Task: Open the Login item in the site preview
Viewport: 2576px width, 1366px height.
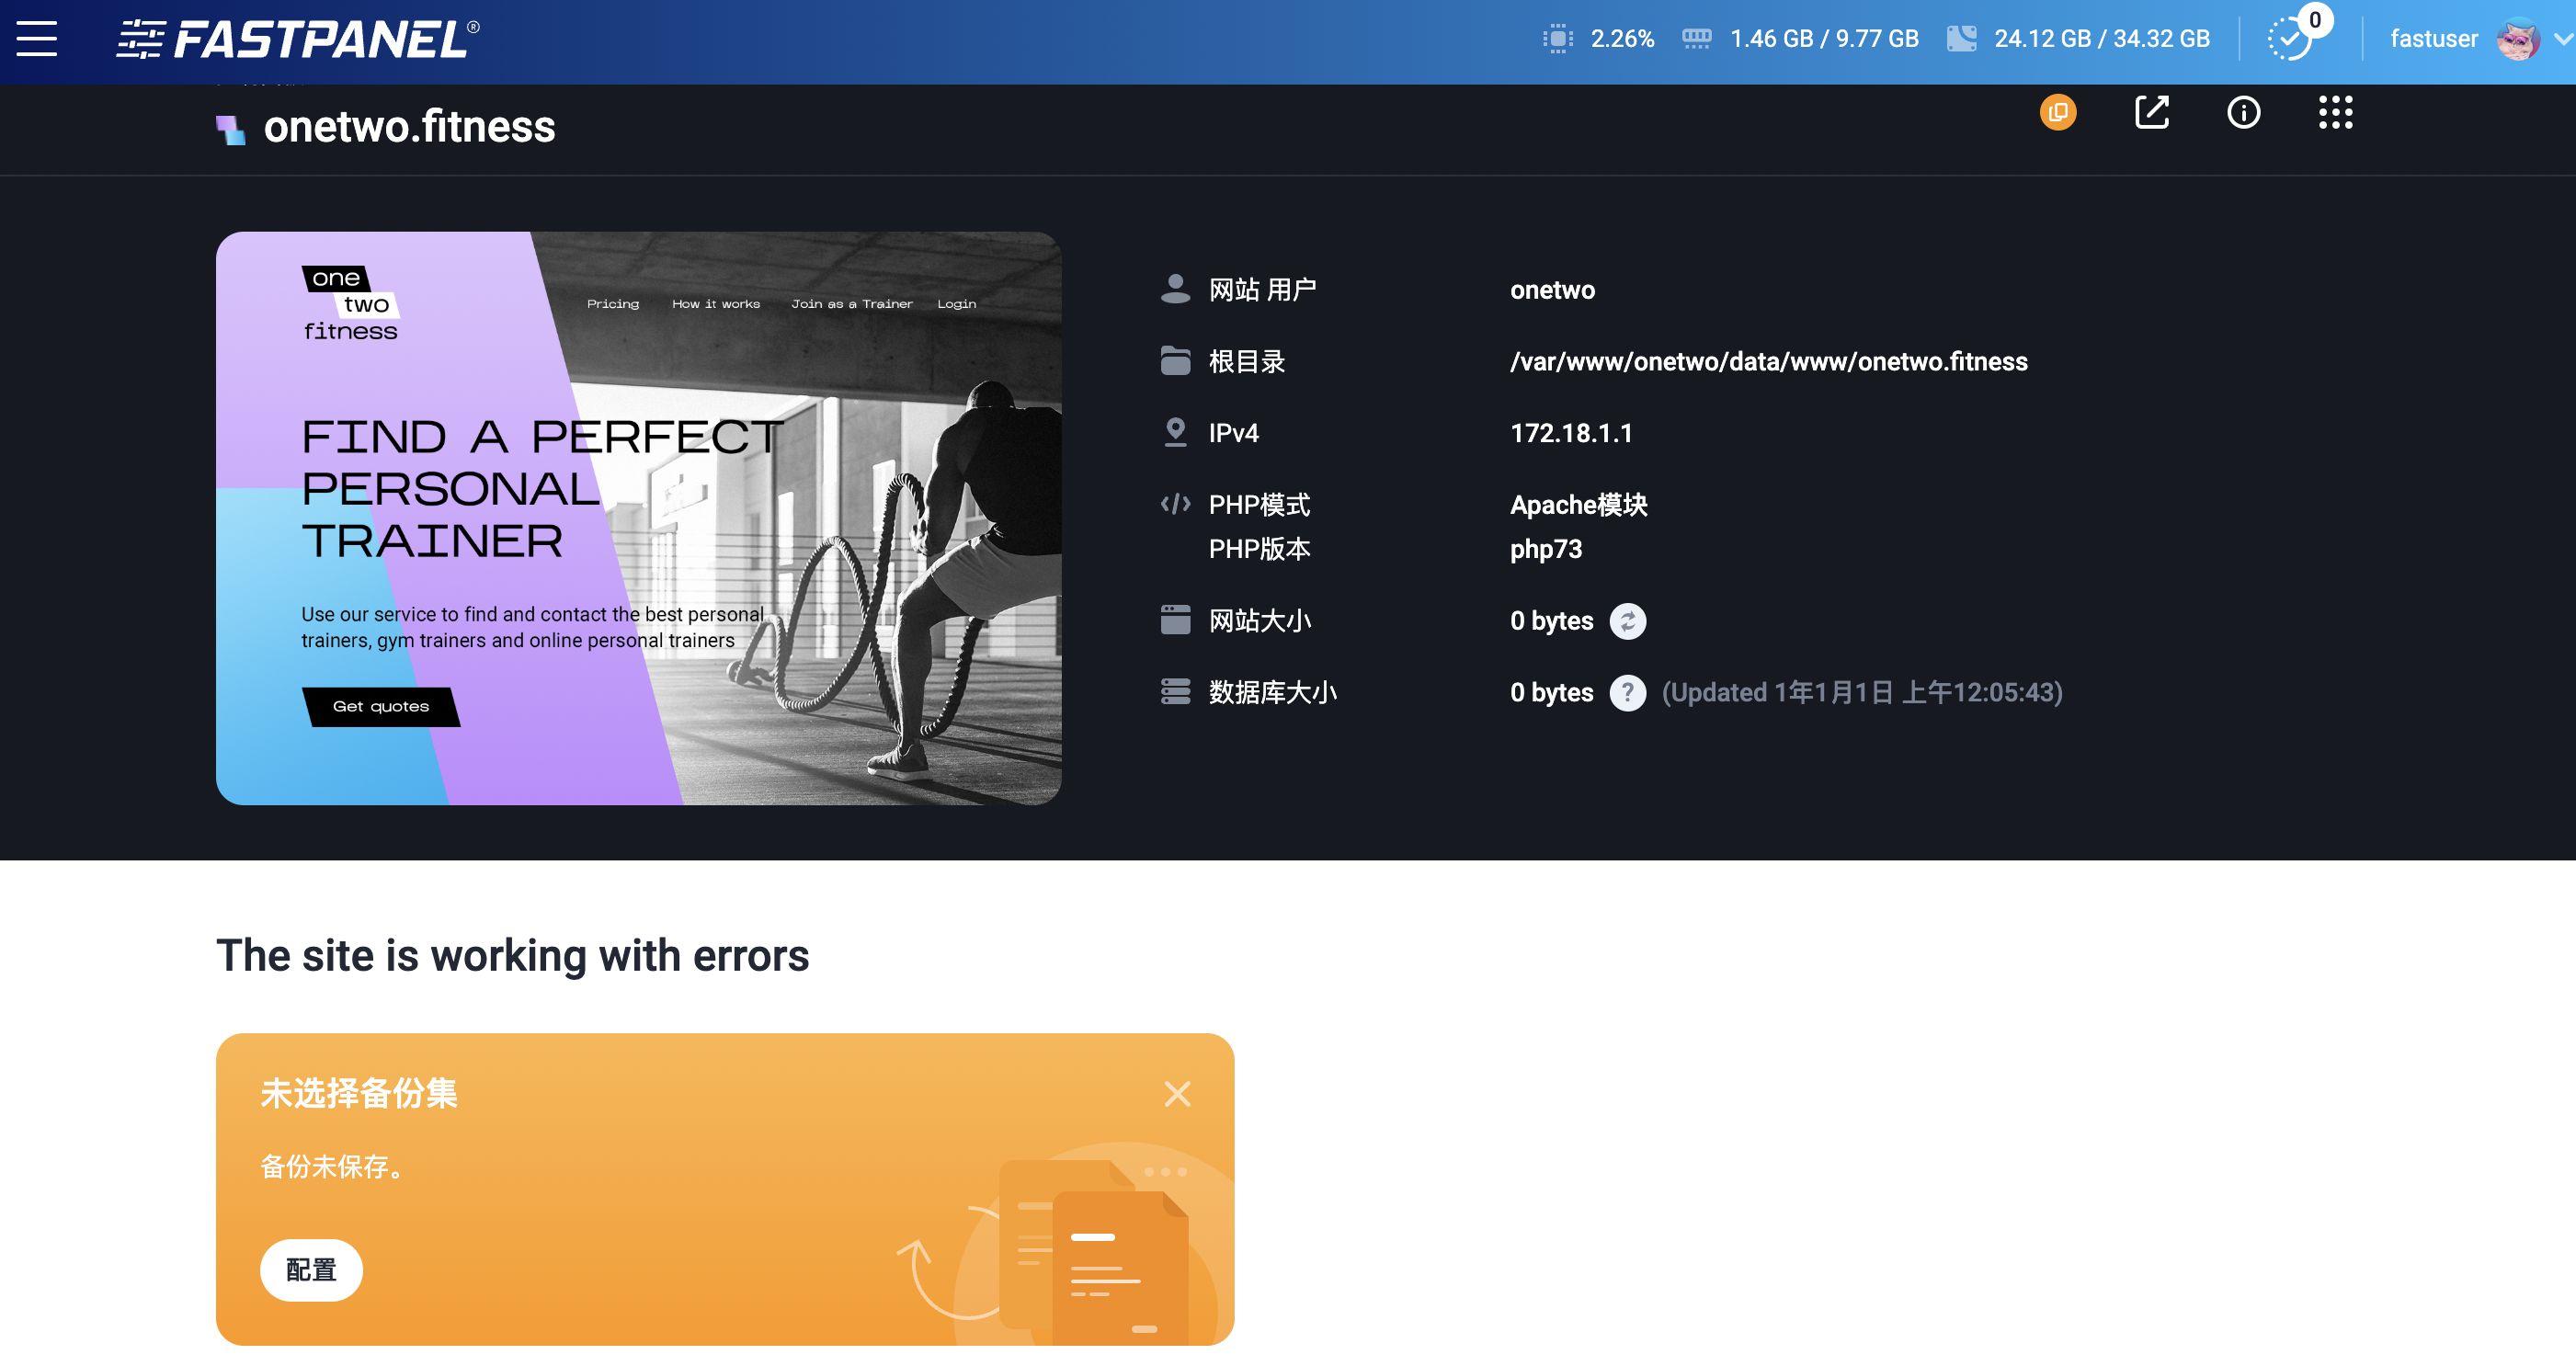Action: pyautogui.click(x=956, y=303)
